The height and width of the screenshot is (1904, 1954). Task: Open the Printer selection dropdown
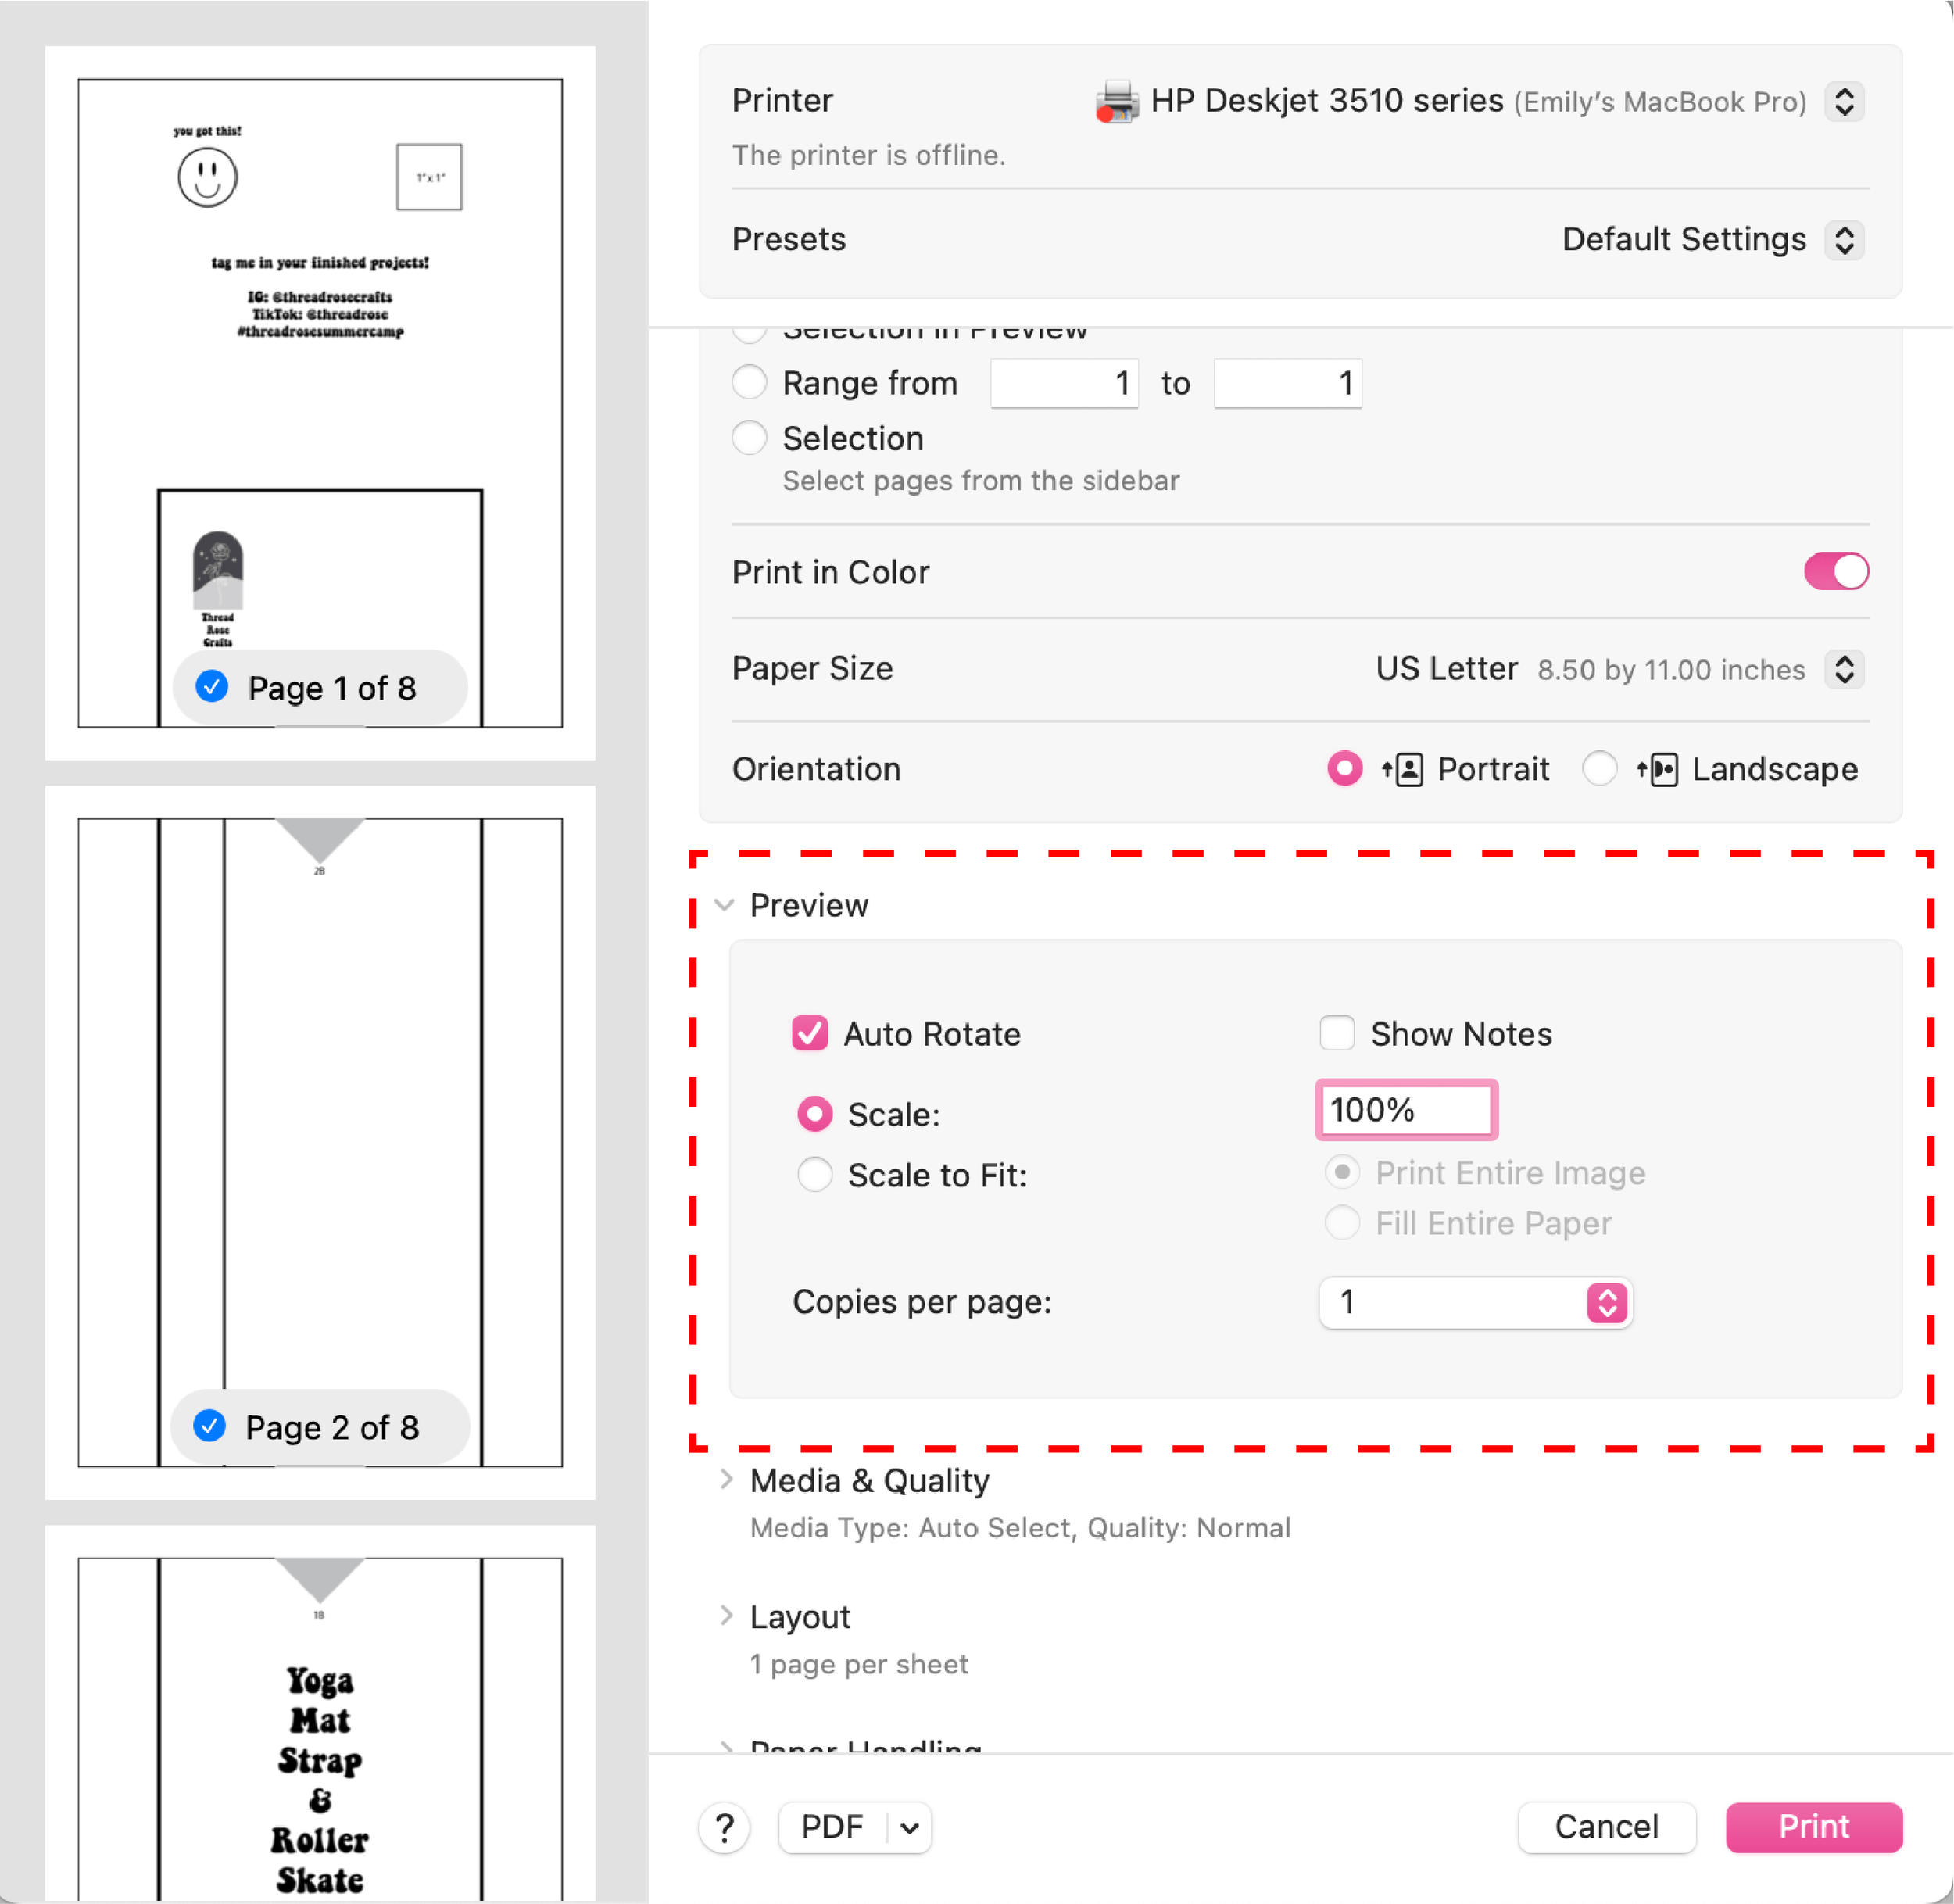[x=1845, y=101]
